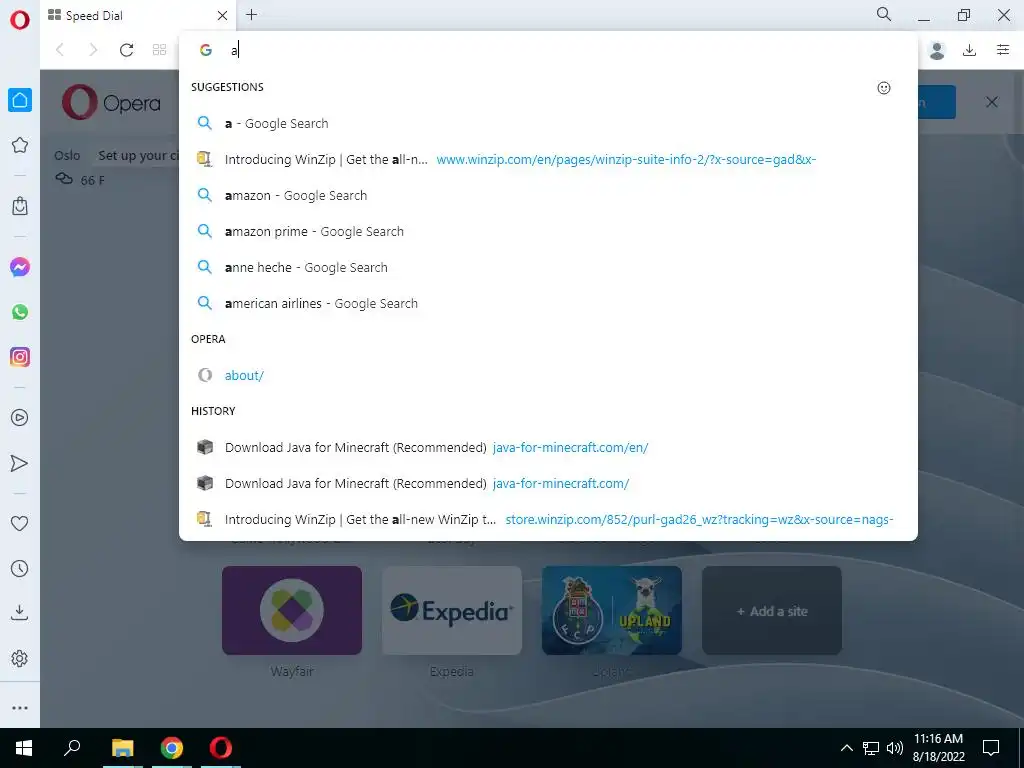1024x768 pixels.
Task: Click the Google search engine icon
Action: pos(206,50)
